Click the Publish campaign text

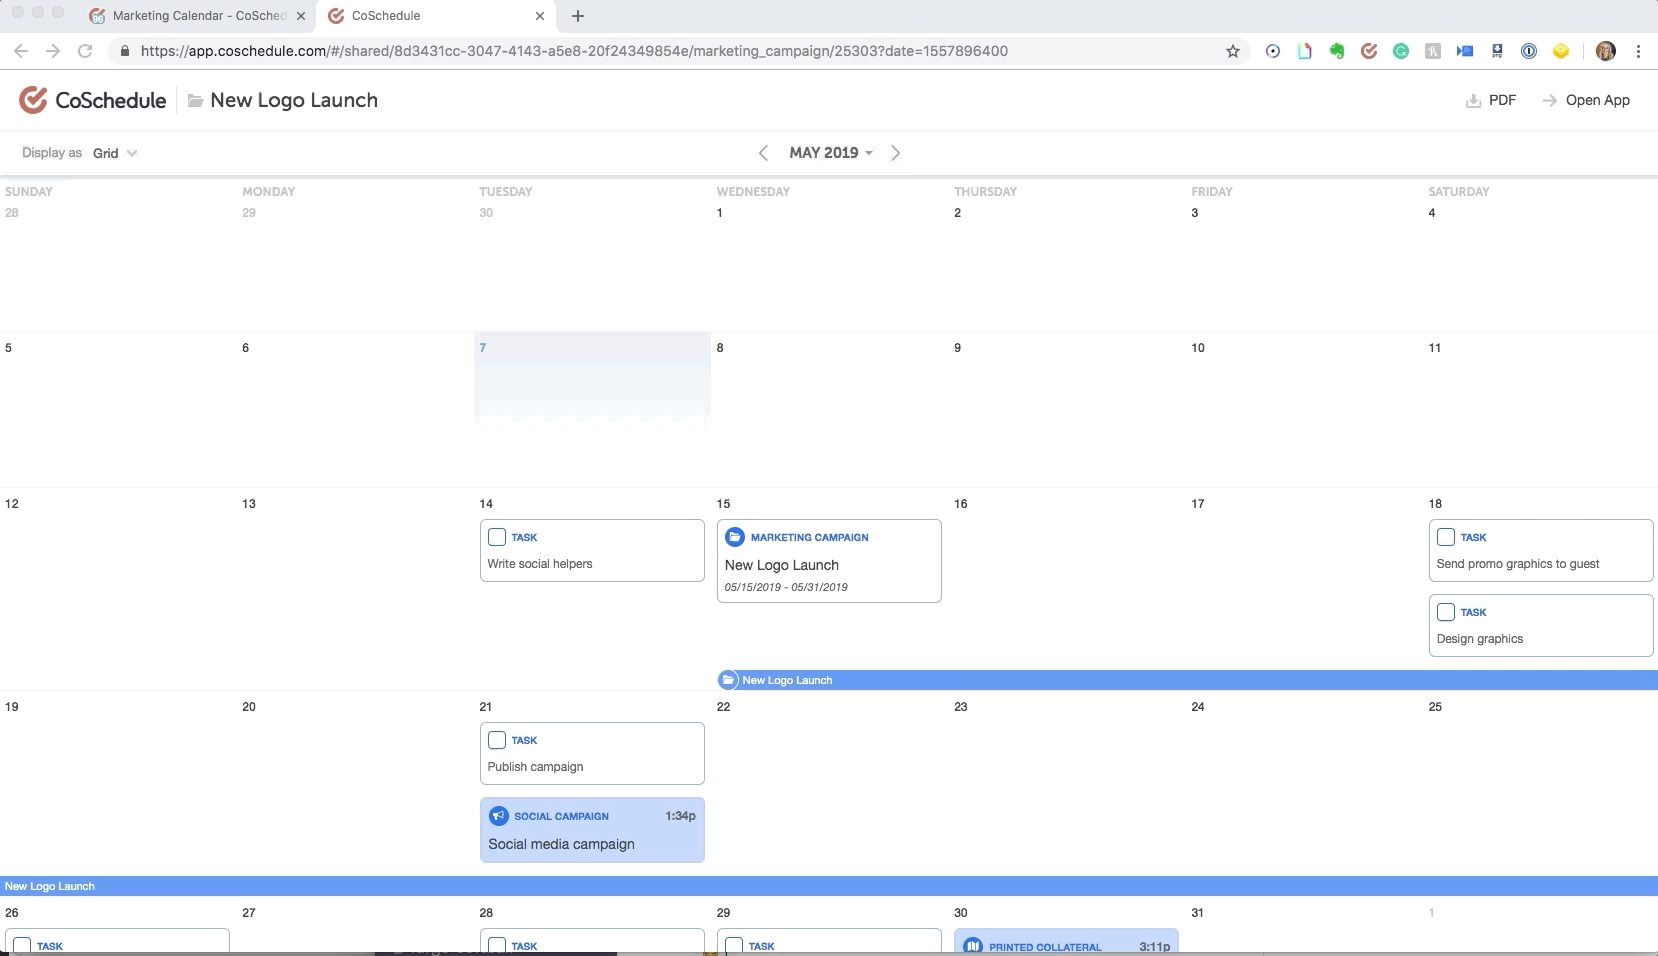(x=535, y=767)
